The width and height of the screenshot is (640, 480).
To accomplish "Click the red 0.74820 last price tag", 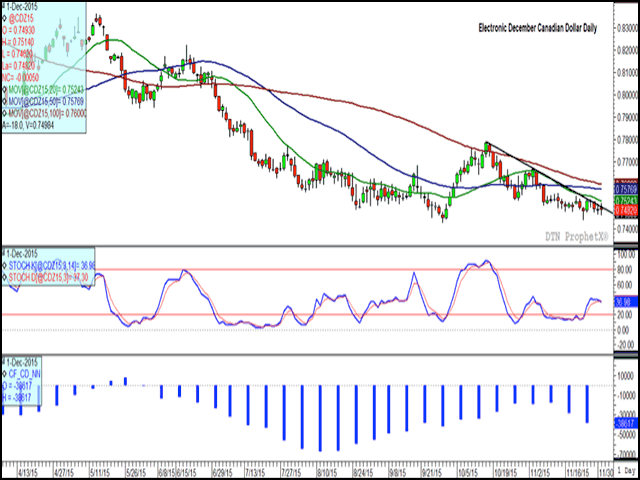I will coord(623,211).
